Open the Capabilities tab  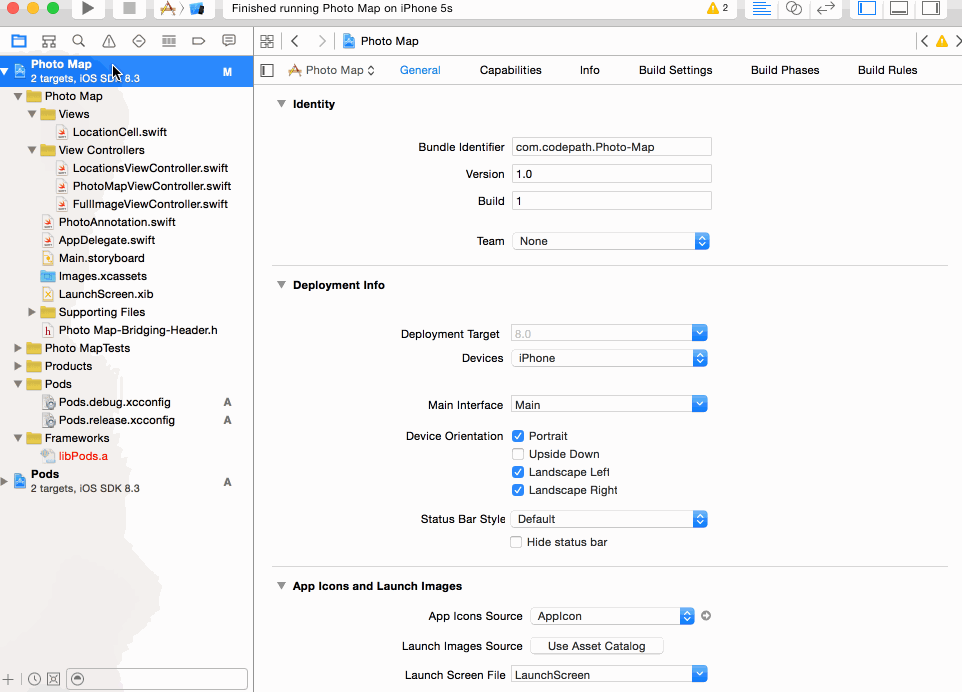[x=510, y=70]
